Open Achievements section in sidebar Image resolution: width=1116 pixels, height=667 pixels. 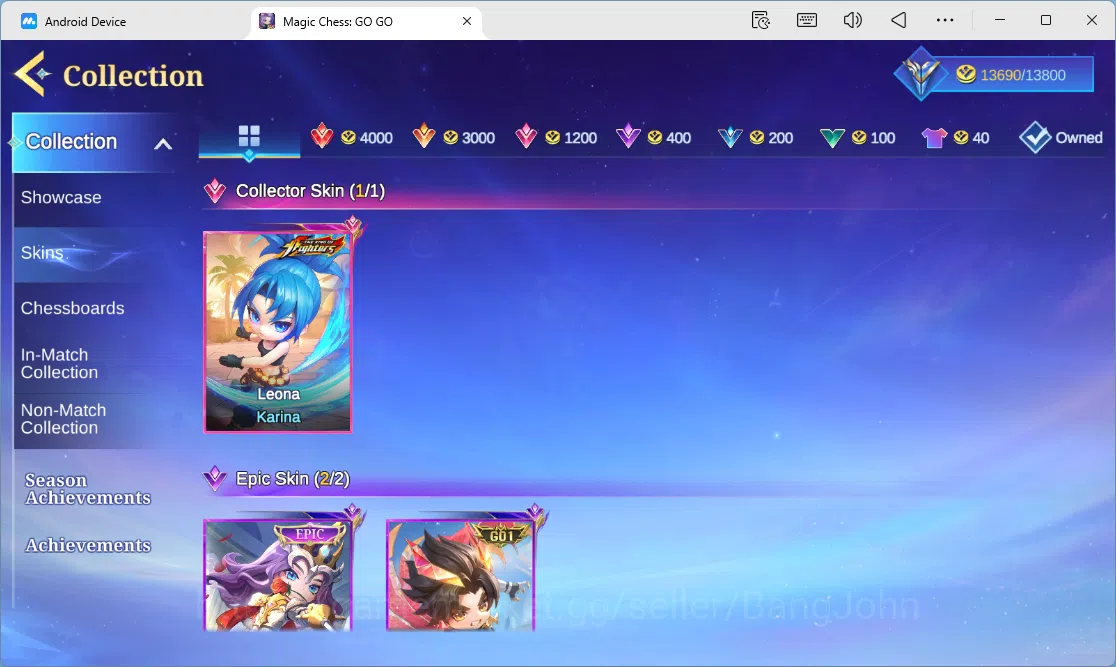[88, 545]
